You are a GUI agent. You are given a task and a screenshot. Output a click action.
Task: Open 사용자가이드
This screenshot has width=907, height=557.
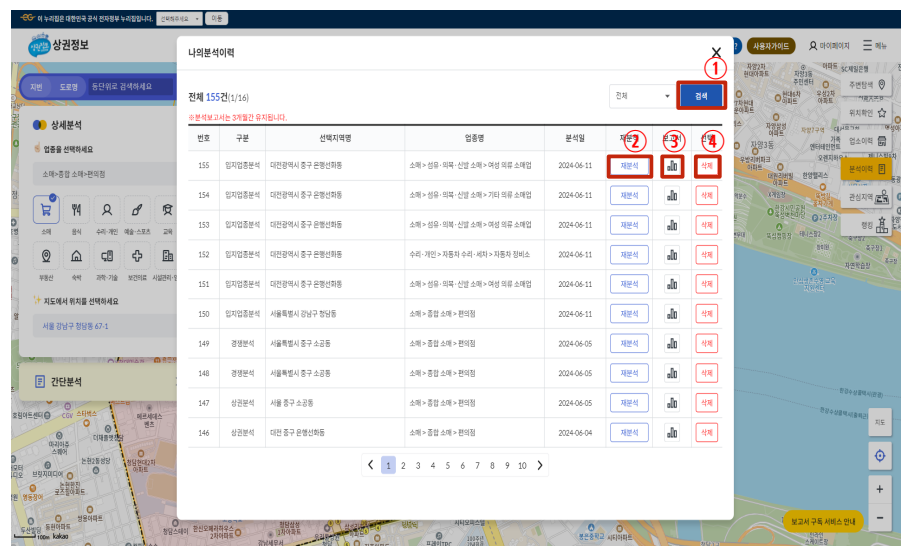[771, 46]
